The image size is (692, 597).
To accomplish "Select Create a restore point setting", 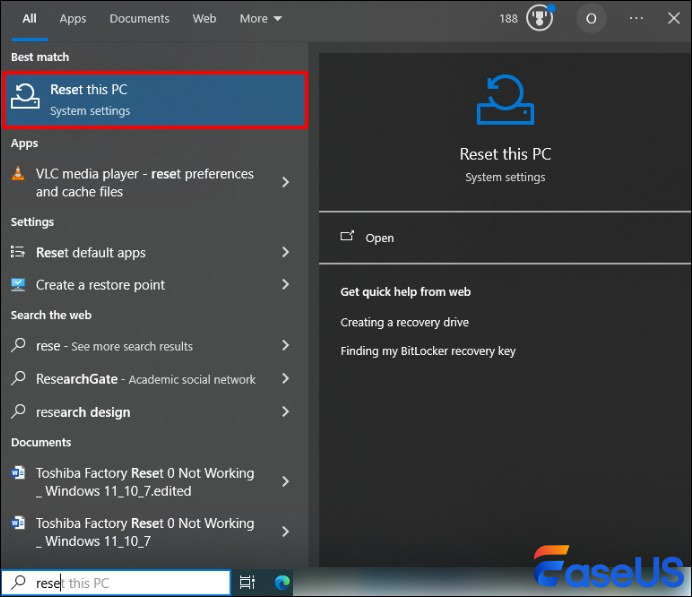I will [100, 285].
